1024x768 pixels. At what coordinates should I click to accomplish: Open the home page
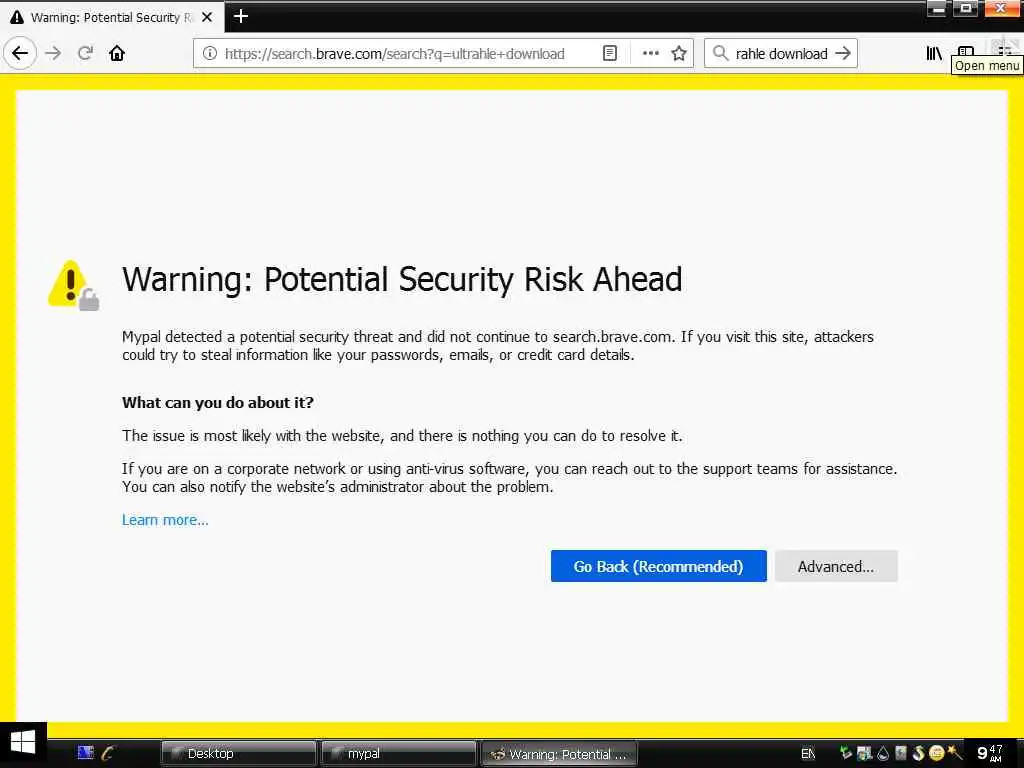point(117,54)
